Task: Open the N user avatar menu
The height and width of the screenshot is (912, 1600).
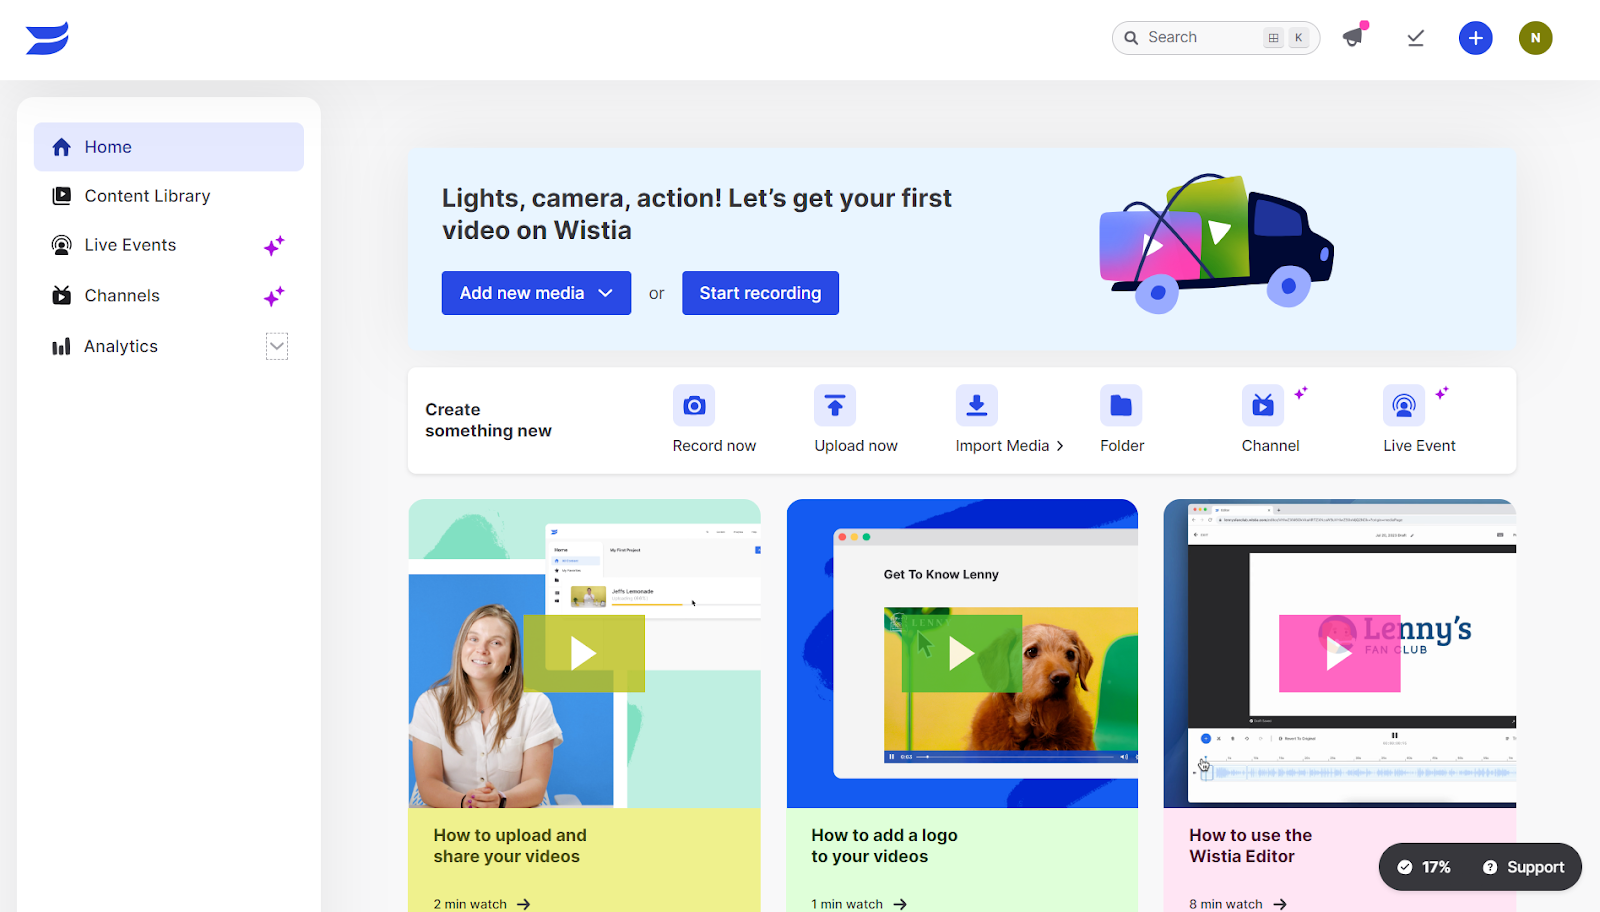Action: (x=1535, y=38)
